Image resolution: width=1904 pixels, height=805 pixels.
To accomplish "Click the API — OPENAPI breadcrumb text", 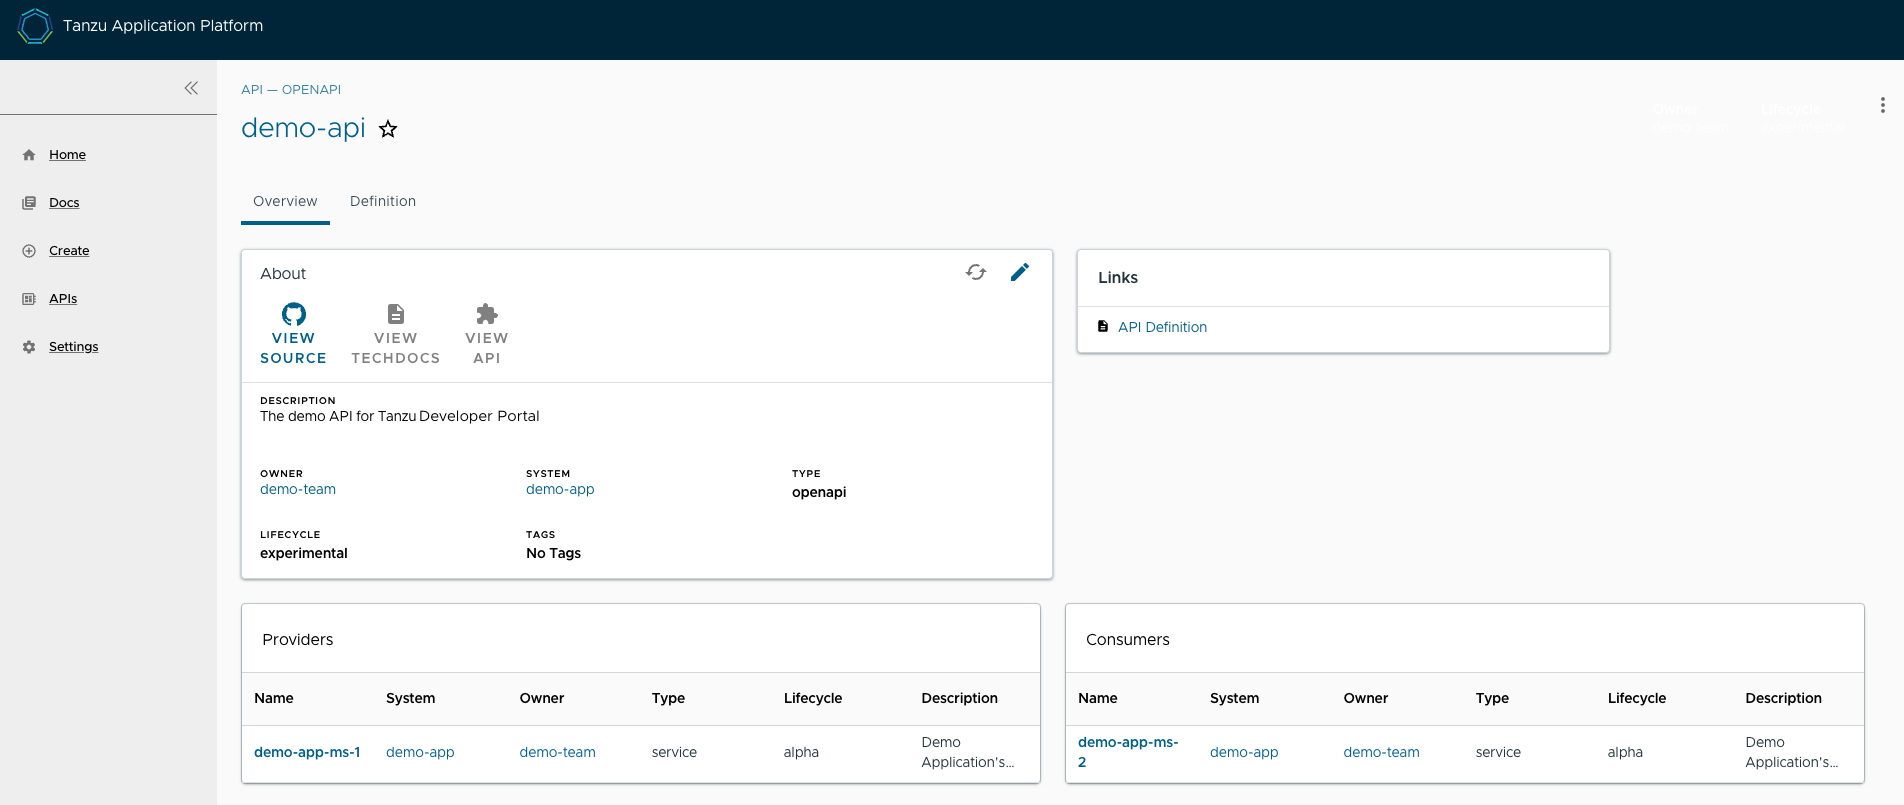I will [291, 89].
